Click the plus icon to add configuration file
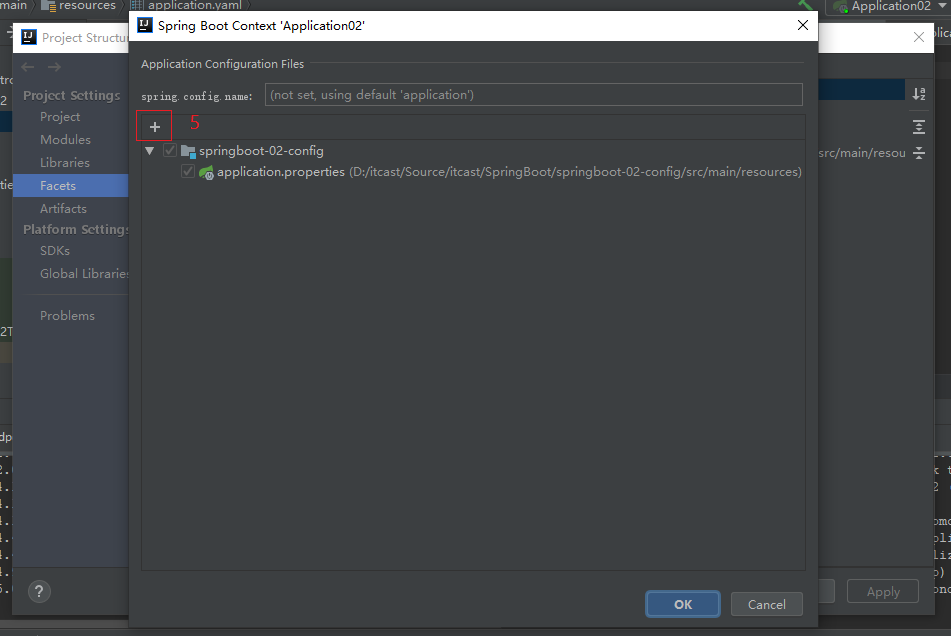 tap(154, 127)
